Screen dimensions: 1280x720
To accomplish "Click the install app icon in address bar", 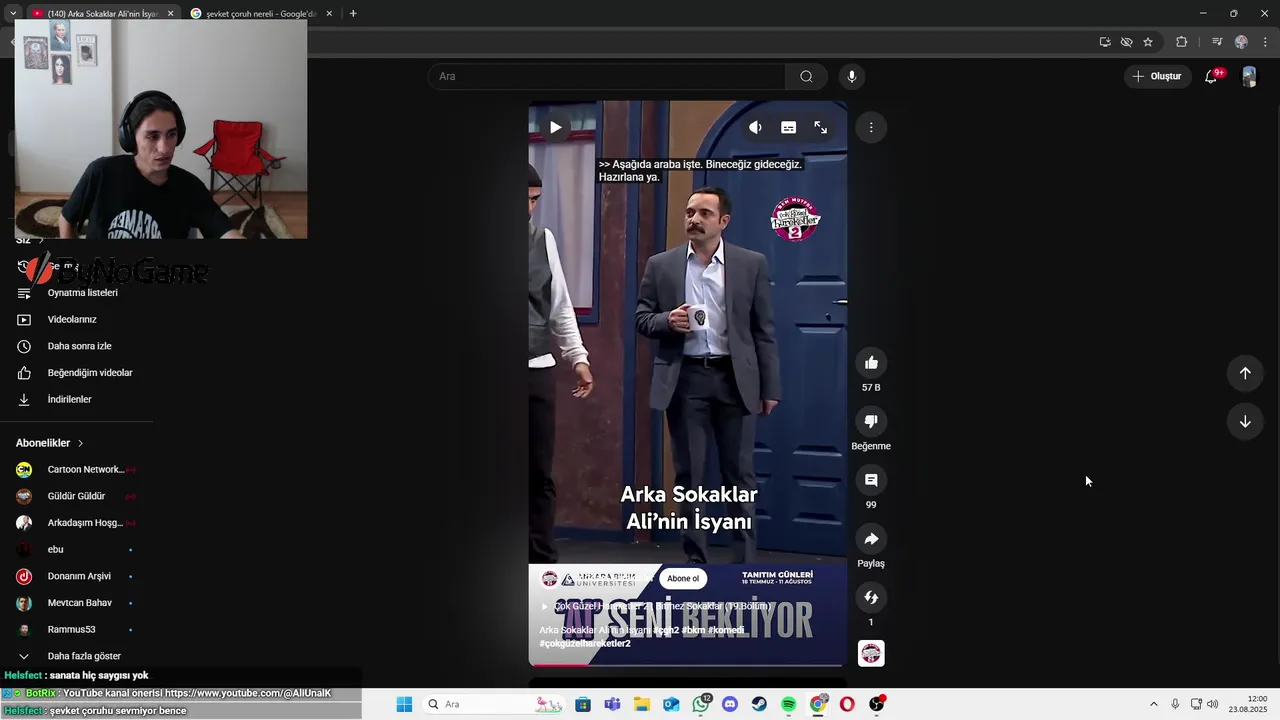I will click(x=1105, y=42).
